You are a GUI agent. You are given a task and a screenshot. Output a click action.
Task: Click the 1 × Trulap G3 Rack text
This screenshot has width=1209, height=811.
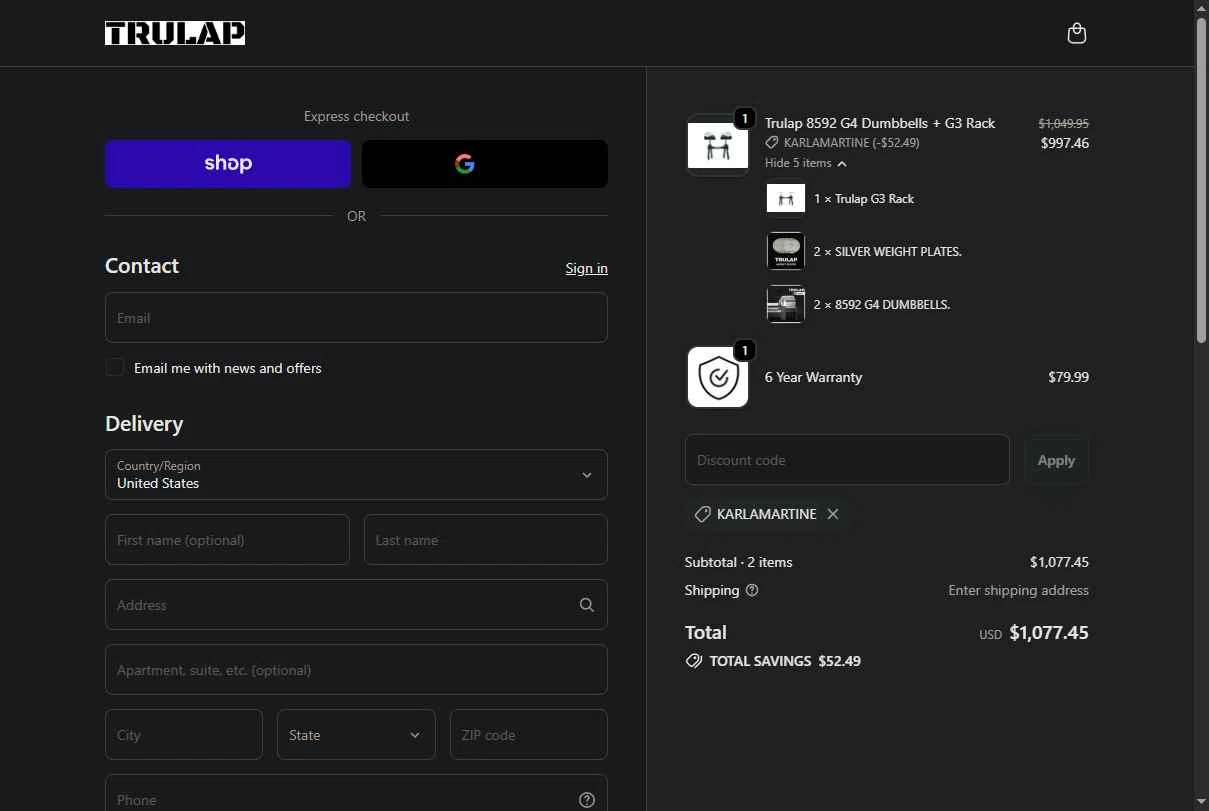tap(864, 199)
